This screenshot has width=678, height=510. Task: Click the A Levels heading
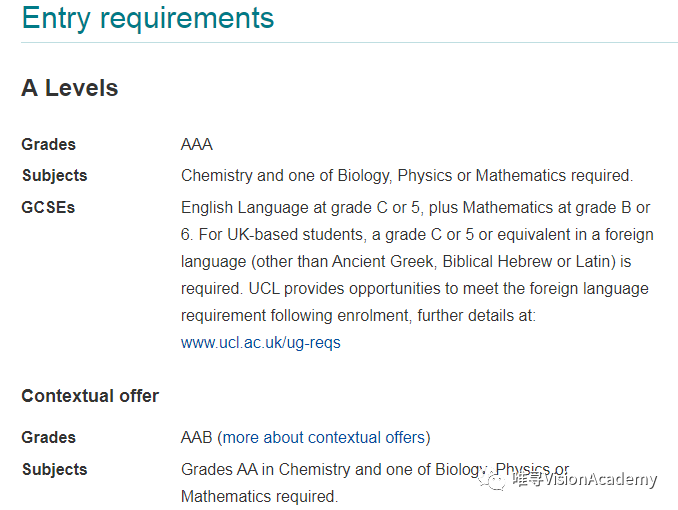point(70,88)
